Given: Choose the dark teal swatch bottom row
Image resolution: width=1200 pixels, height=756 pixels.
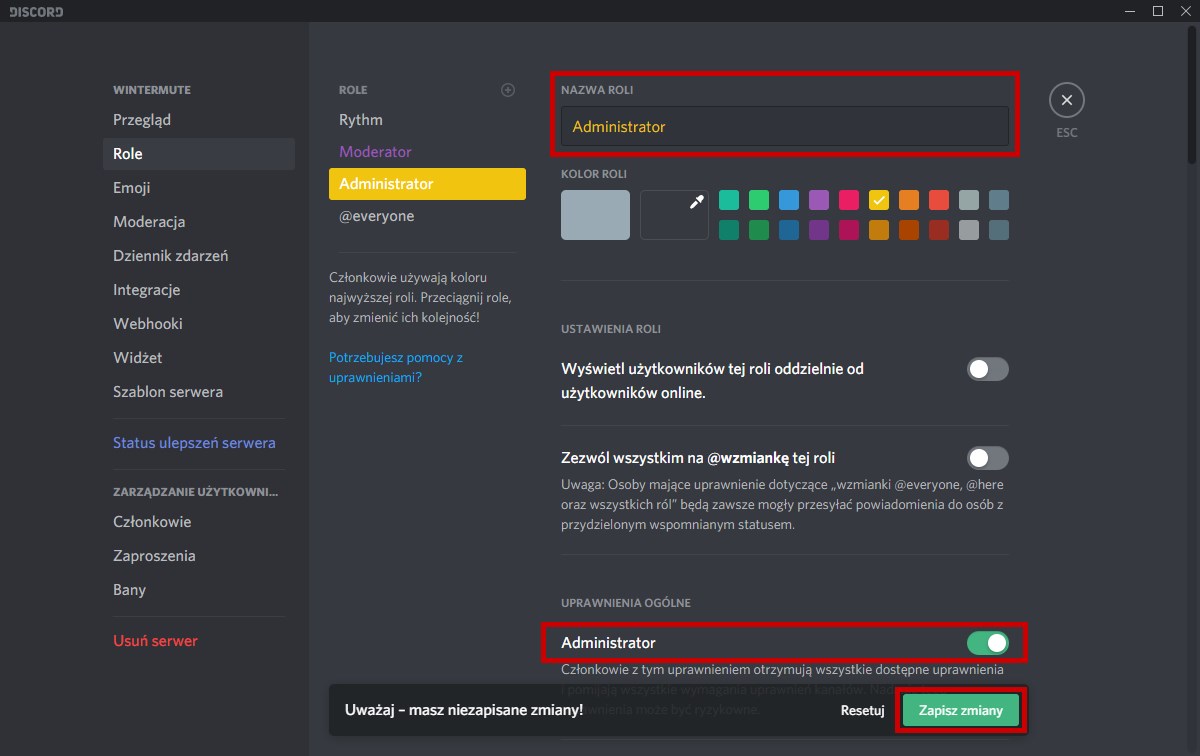Looking at the screenshot, I should point(729,230).
